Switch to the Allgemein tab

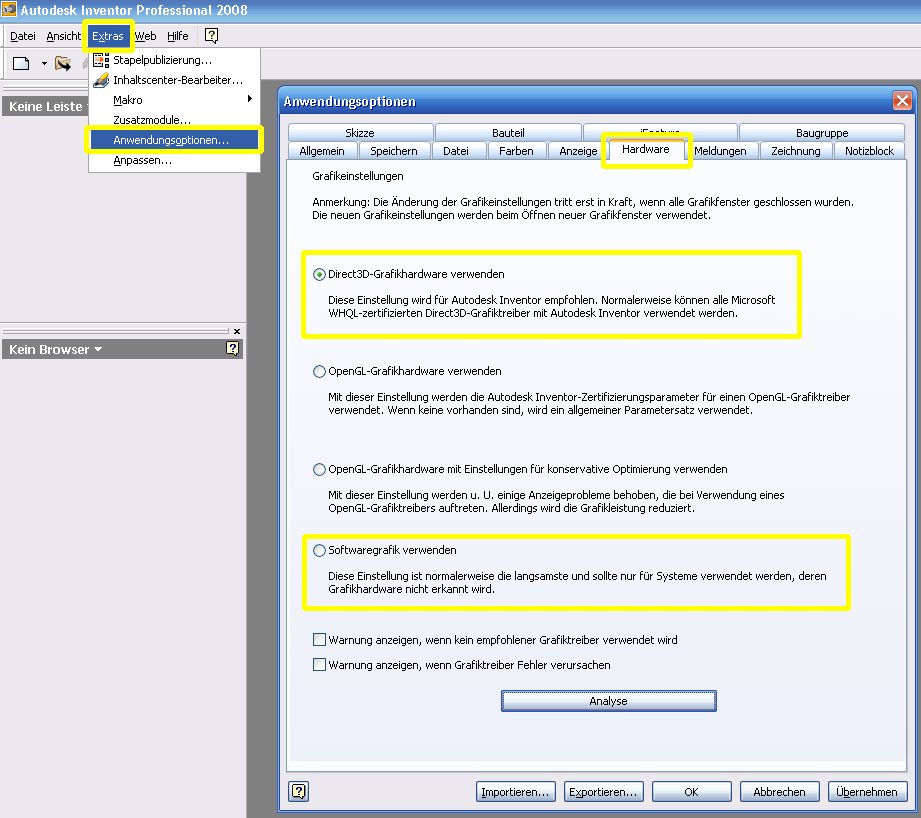[322, 151]
